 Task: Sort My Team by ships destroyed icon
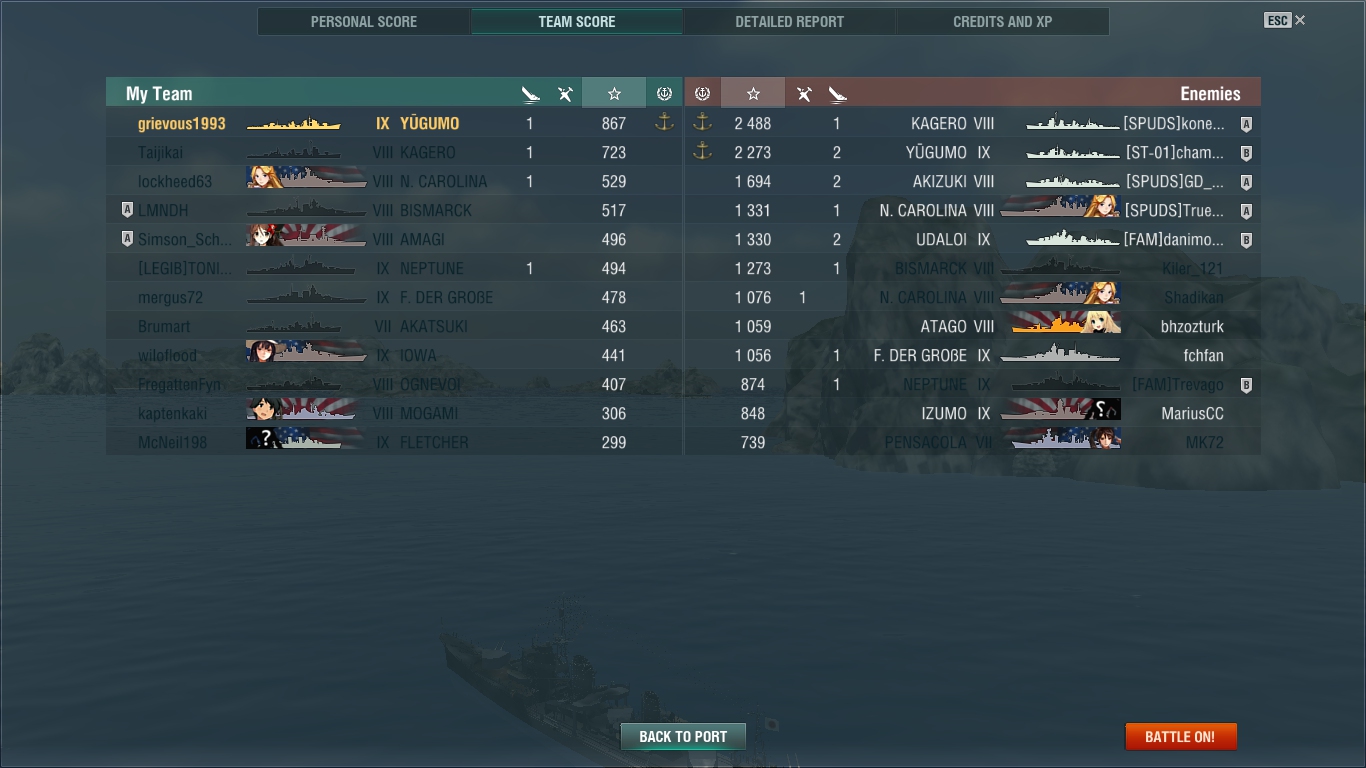pyautogui.click(x=531, y=94)
